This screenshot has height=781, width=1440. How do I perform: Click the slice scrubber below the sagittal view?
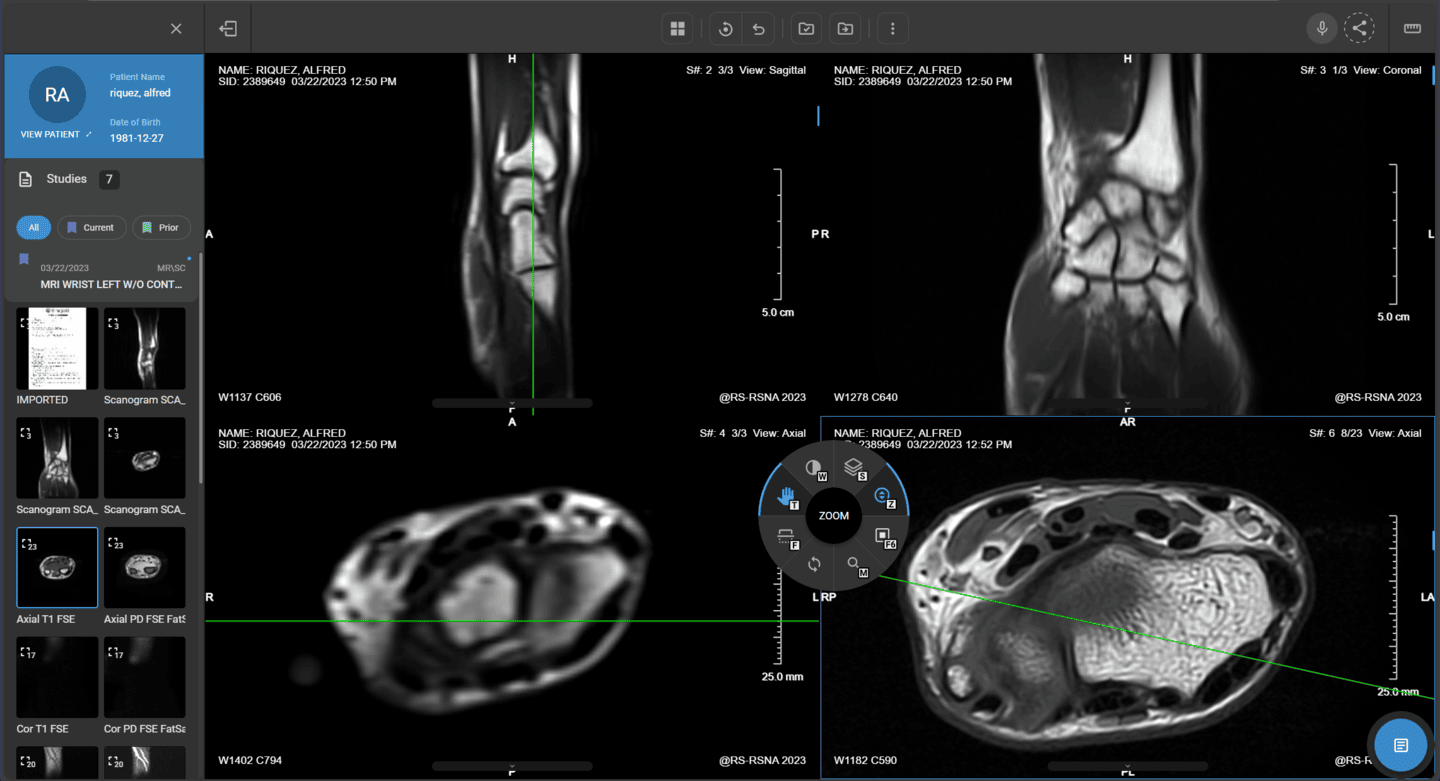pos(512,402)
